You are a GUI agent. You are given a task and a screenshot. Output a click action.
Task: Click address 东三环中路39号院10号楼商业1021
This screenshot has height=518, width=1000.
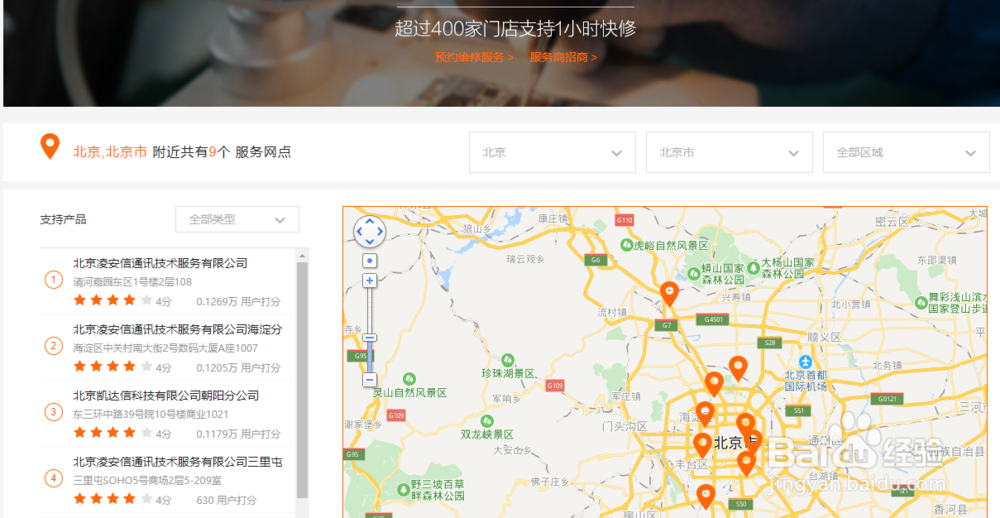[x=151, y=415]
